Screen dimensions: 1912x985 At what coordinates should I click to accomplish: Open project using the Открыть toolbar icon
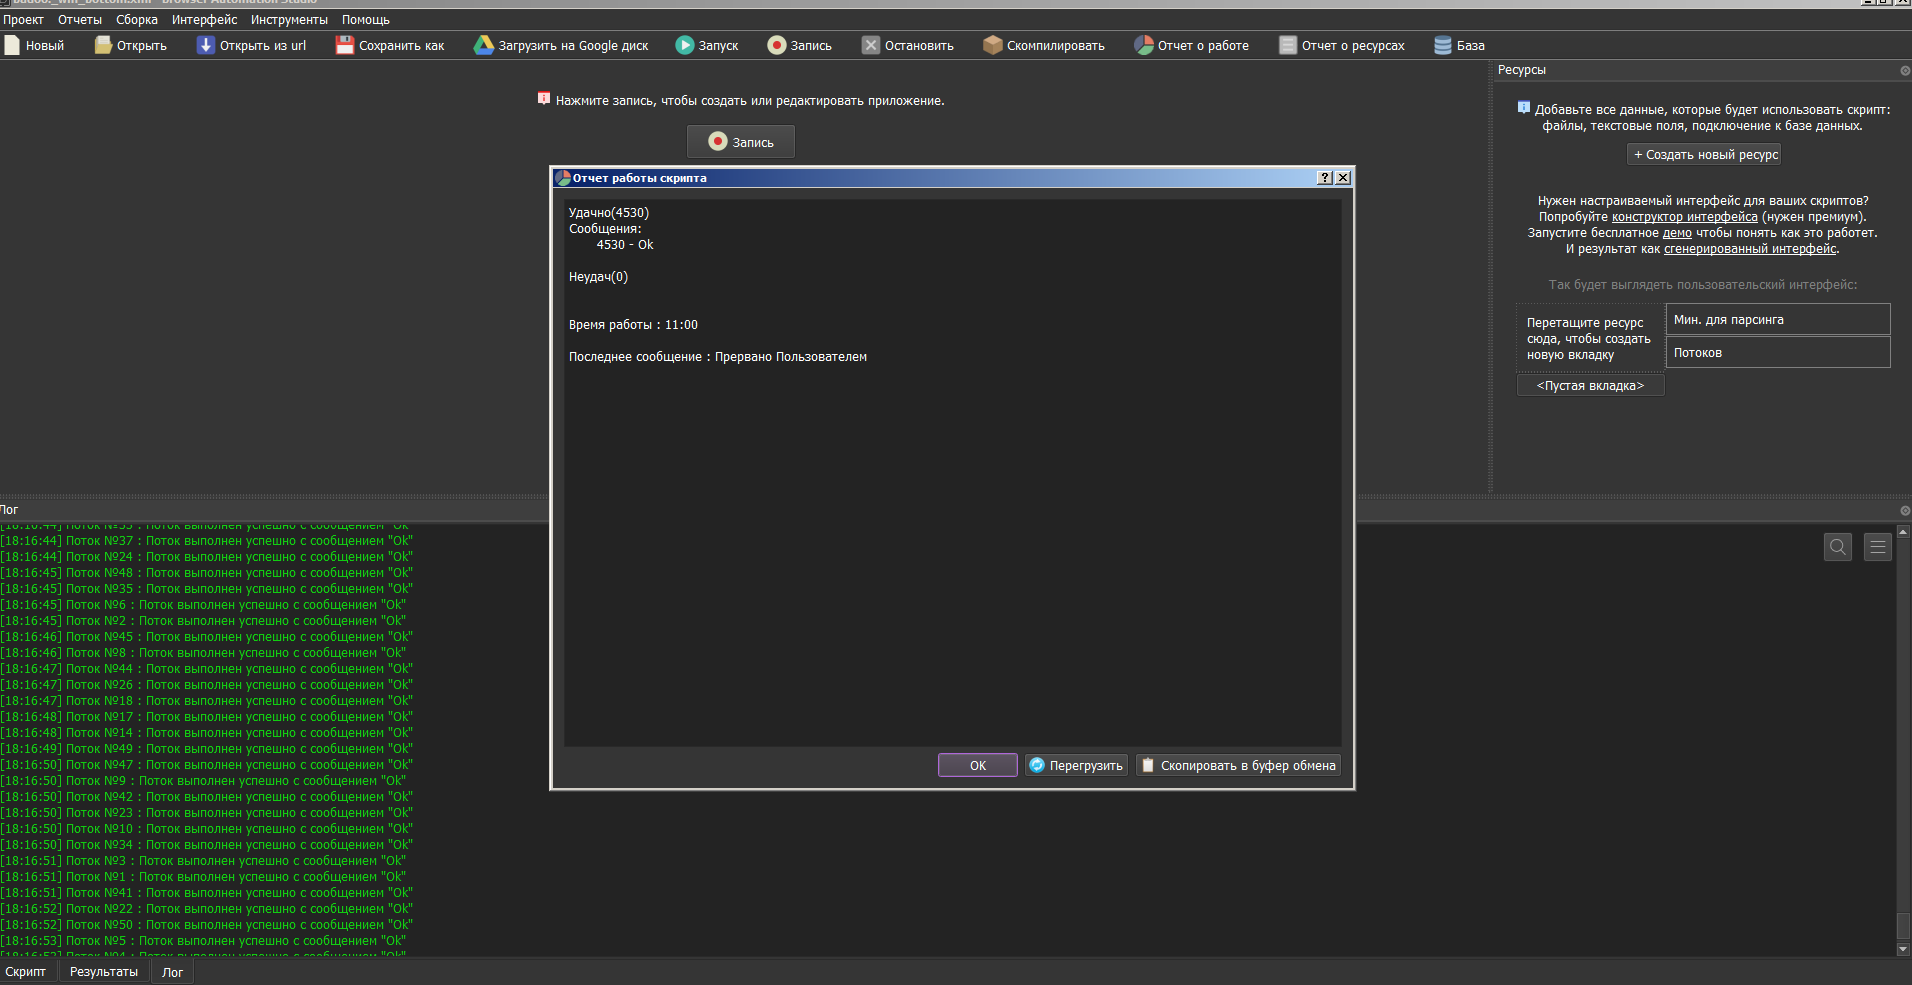tap(103, 45)
